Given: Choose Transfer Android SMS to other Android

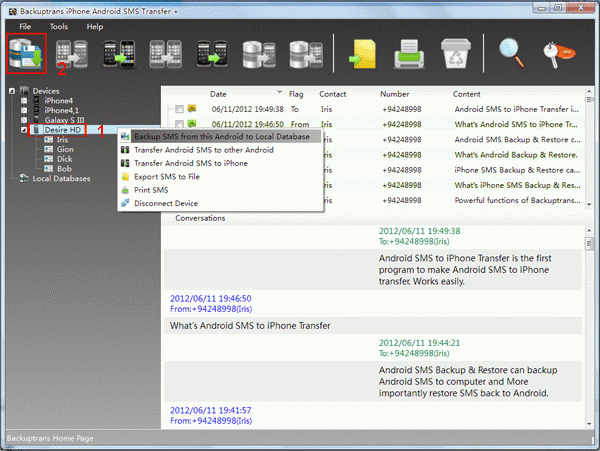Looking at the screenshot, I should pyautogui.click(x=220, y=150).
